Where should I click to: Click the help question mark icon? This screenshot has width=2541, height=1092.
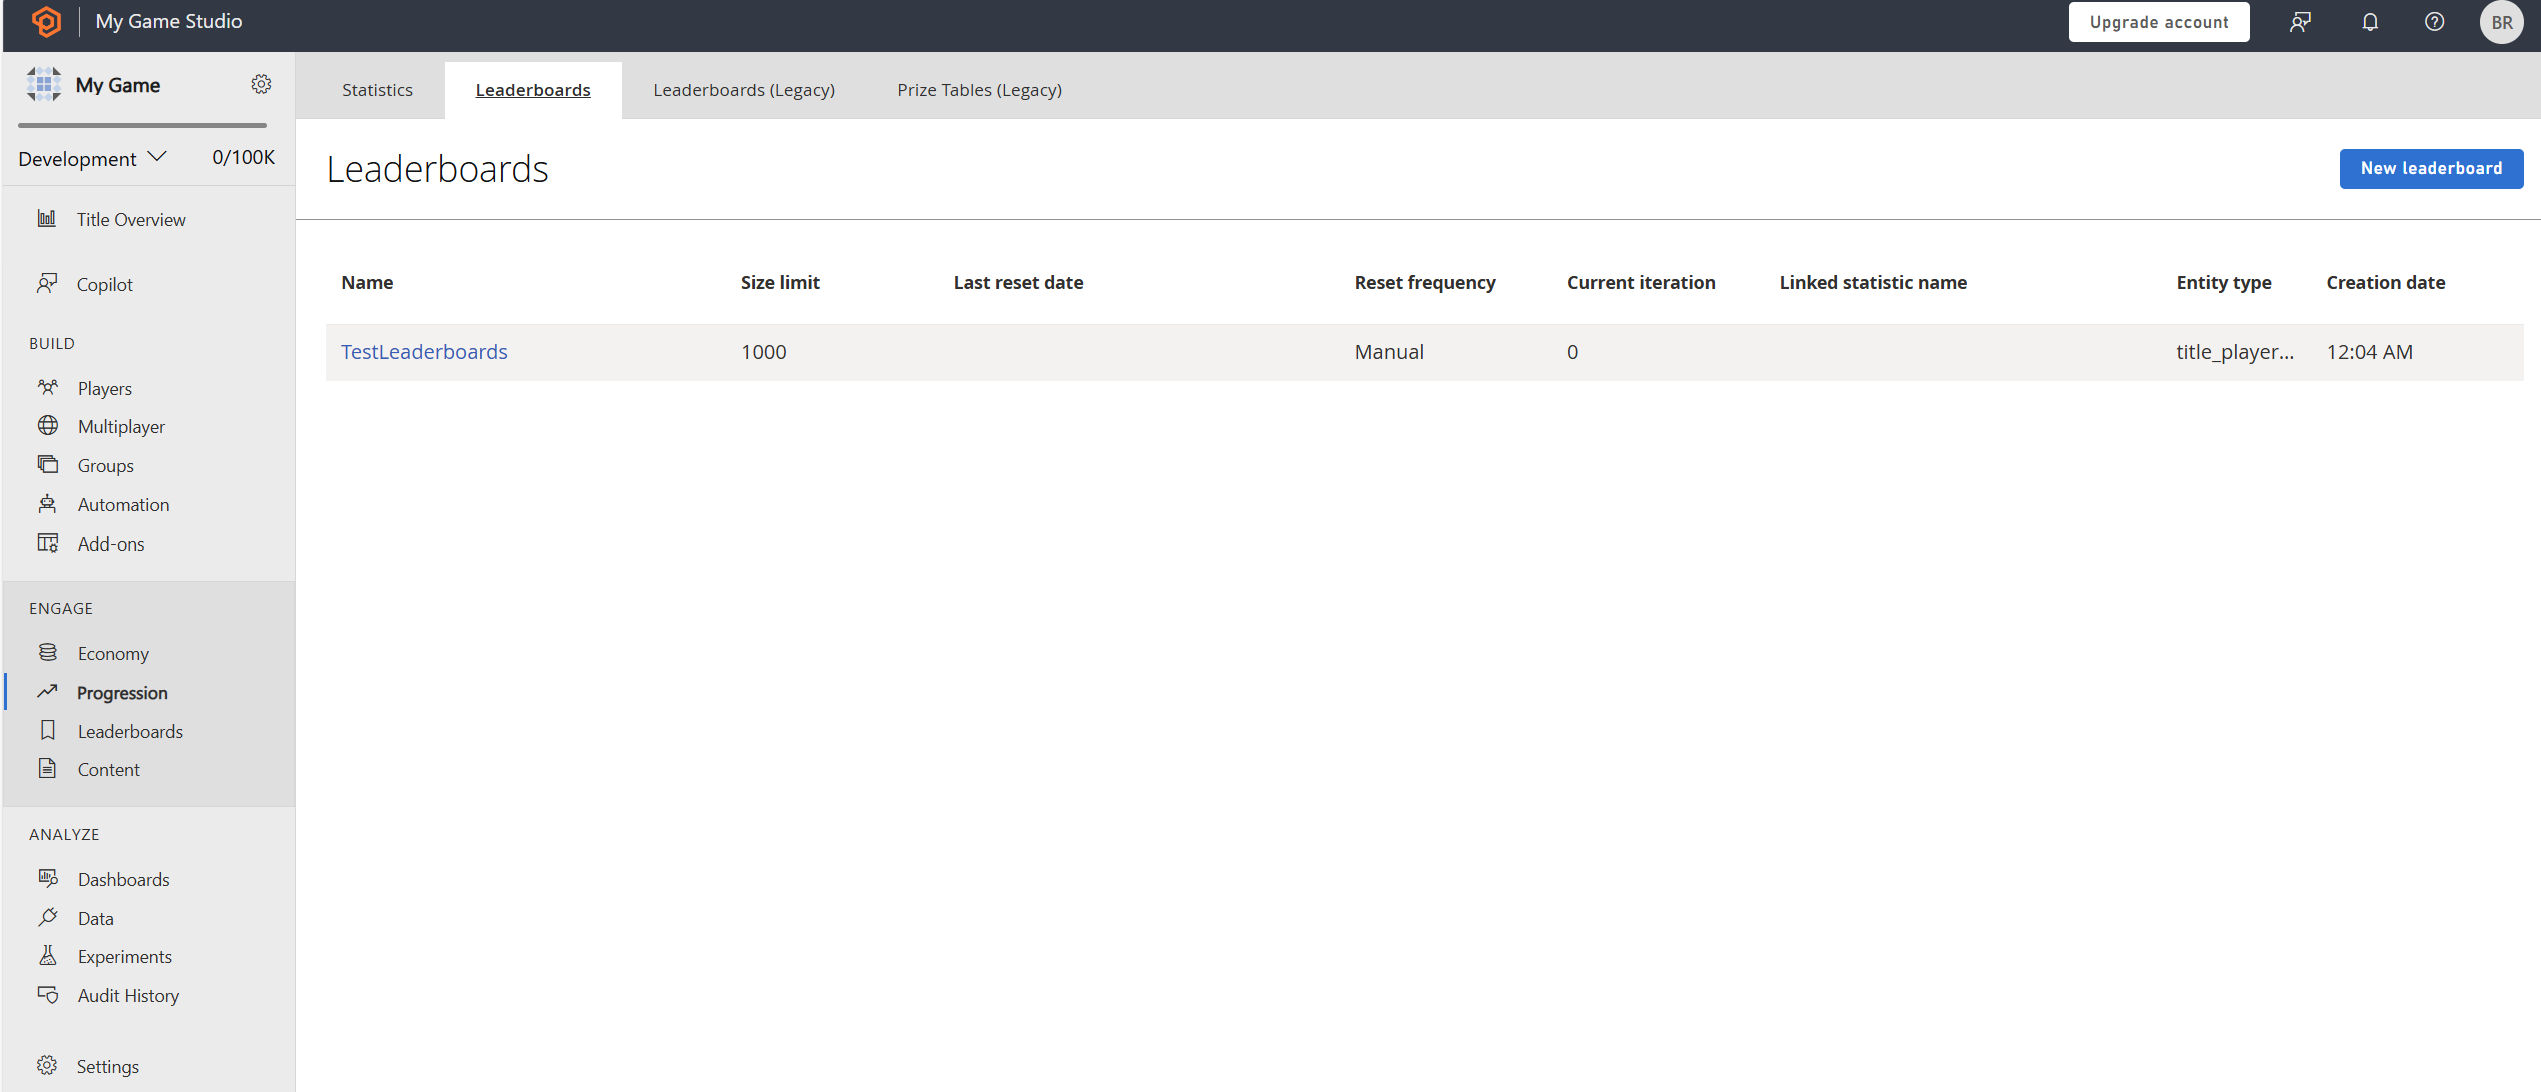tap(2434, 23)
